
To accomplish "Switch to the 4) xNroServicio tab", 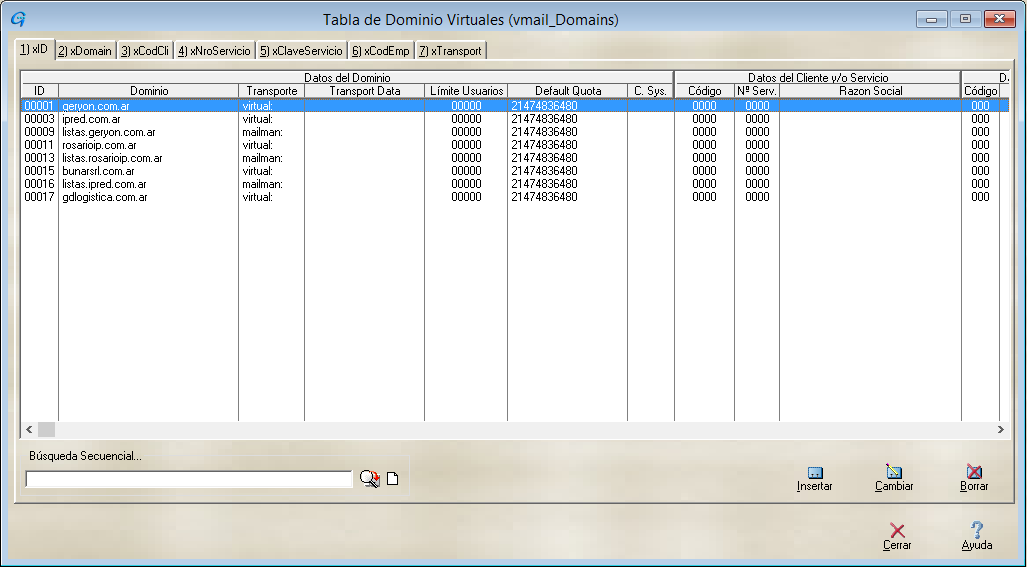I will point(214,51).
